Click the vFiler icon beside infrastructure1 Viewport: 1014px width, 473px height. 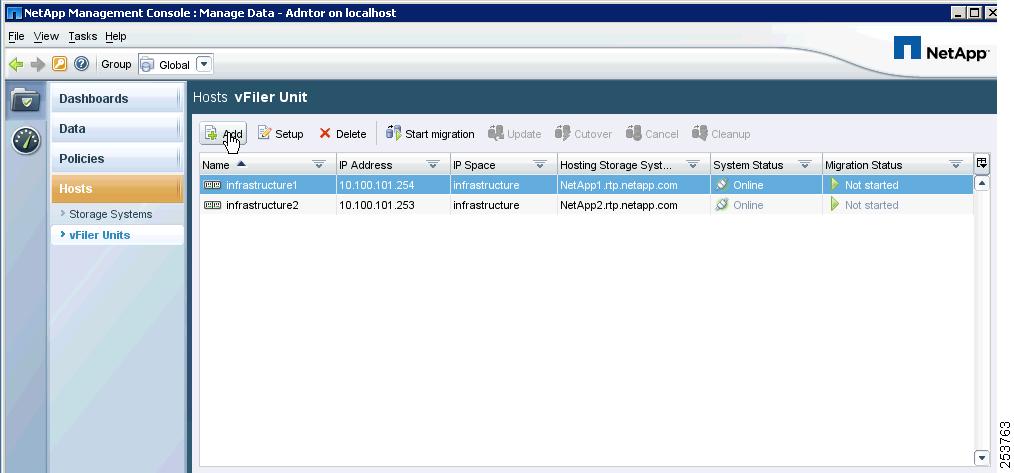(212, 185)
